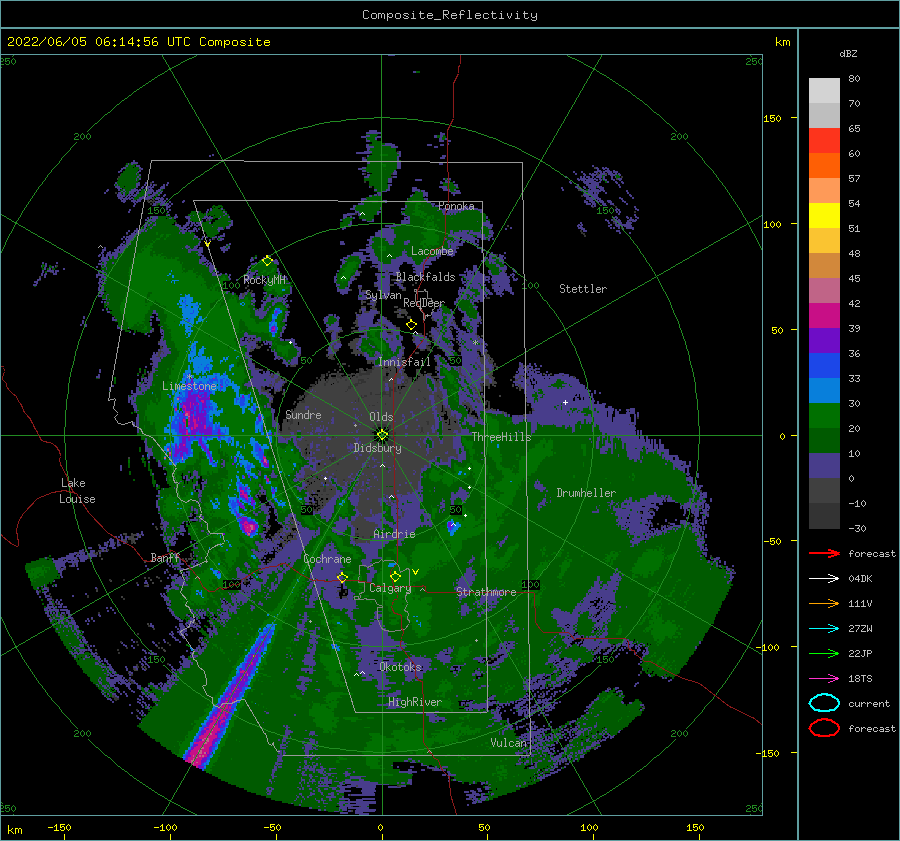Screen dimensions: 900x841
Task: Click the Airdrie label
Action: 394,534
